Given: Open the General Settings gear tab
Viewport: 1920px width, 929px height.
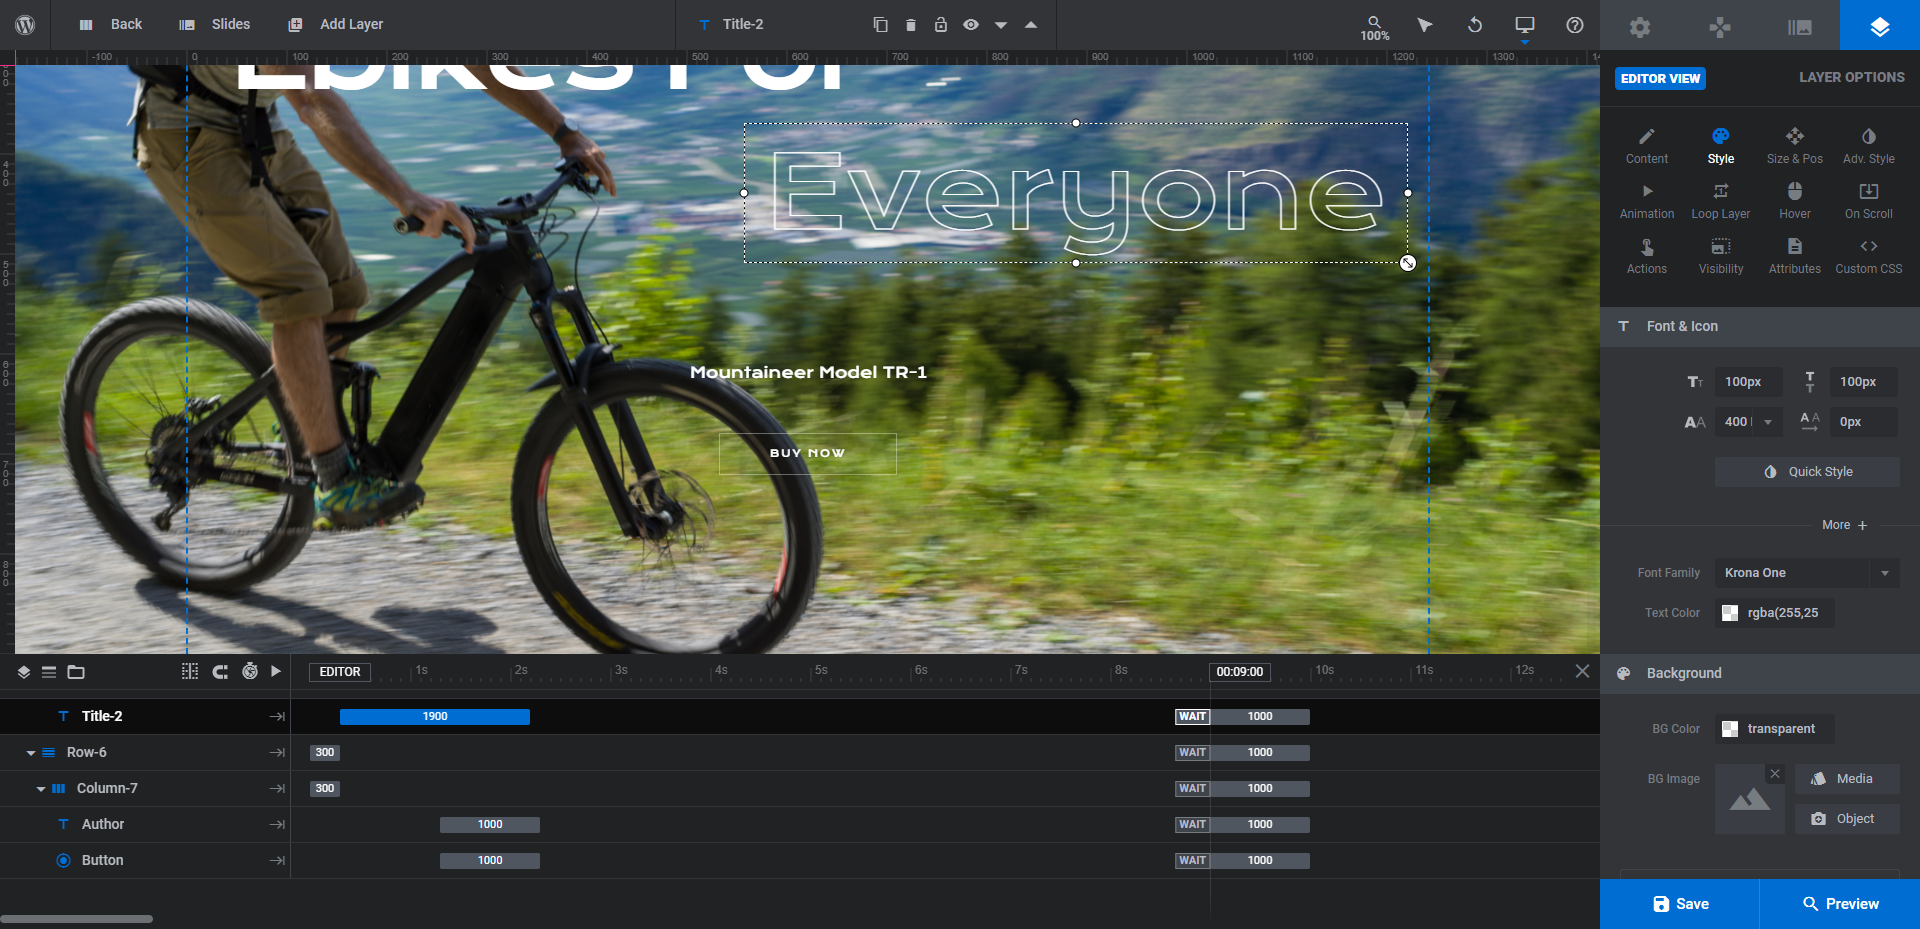Looking at the screenshot, I should pyautogui.click(x=1640, y=25).
